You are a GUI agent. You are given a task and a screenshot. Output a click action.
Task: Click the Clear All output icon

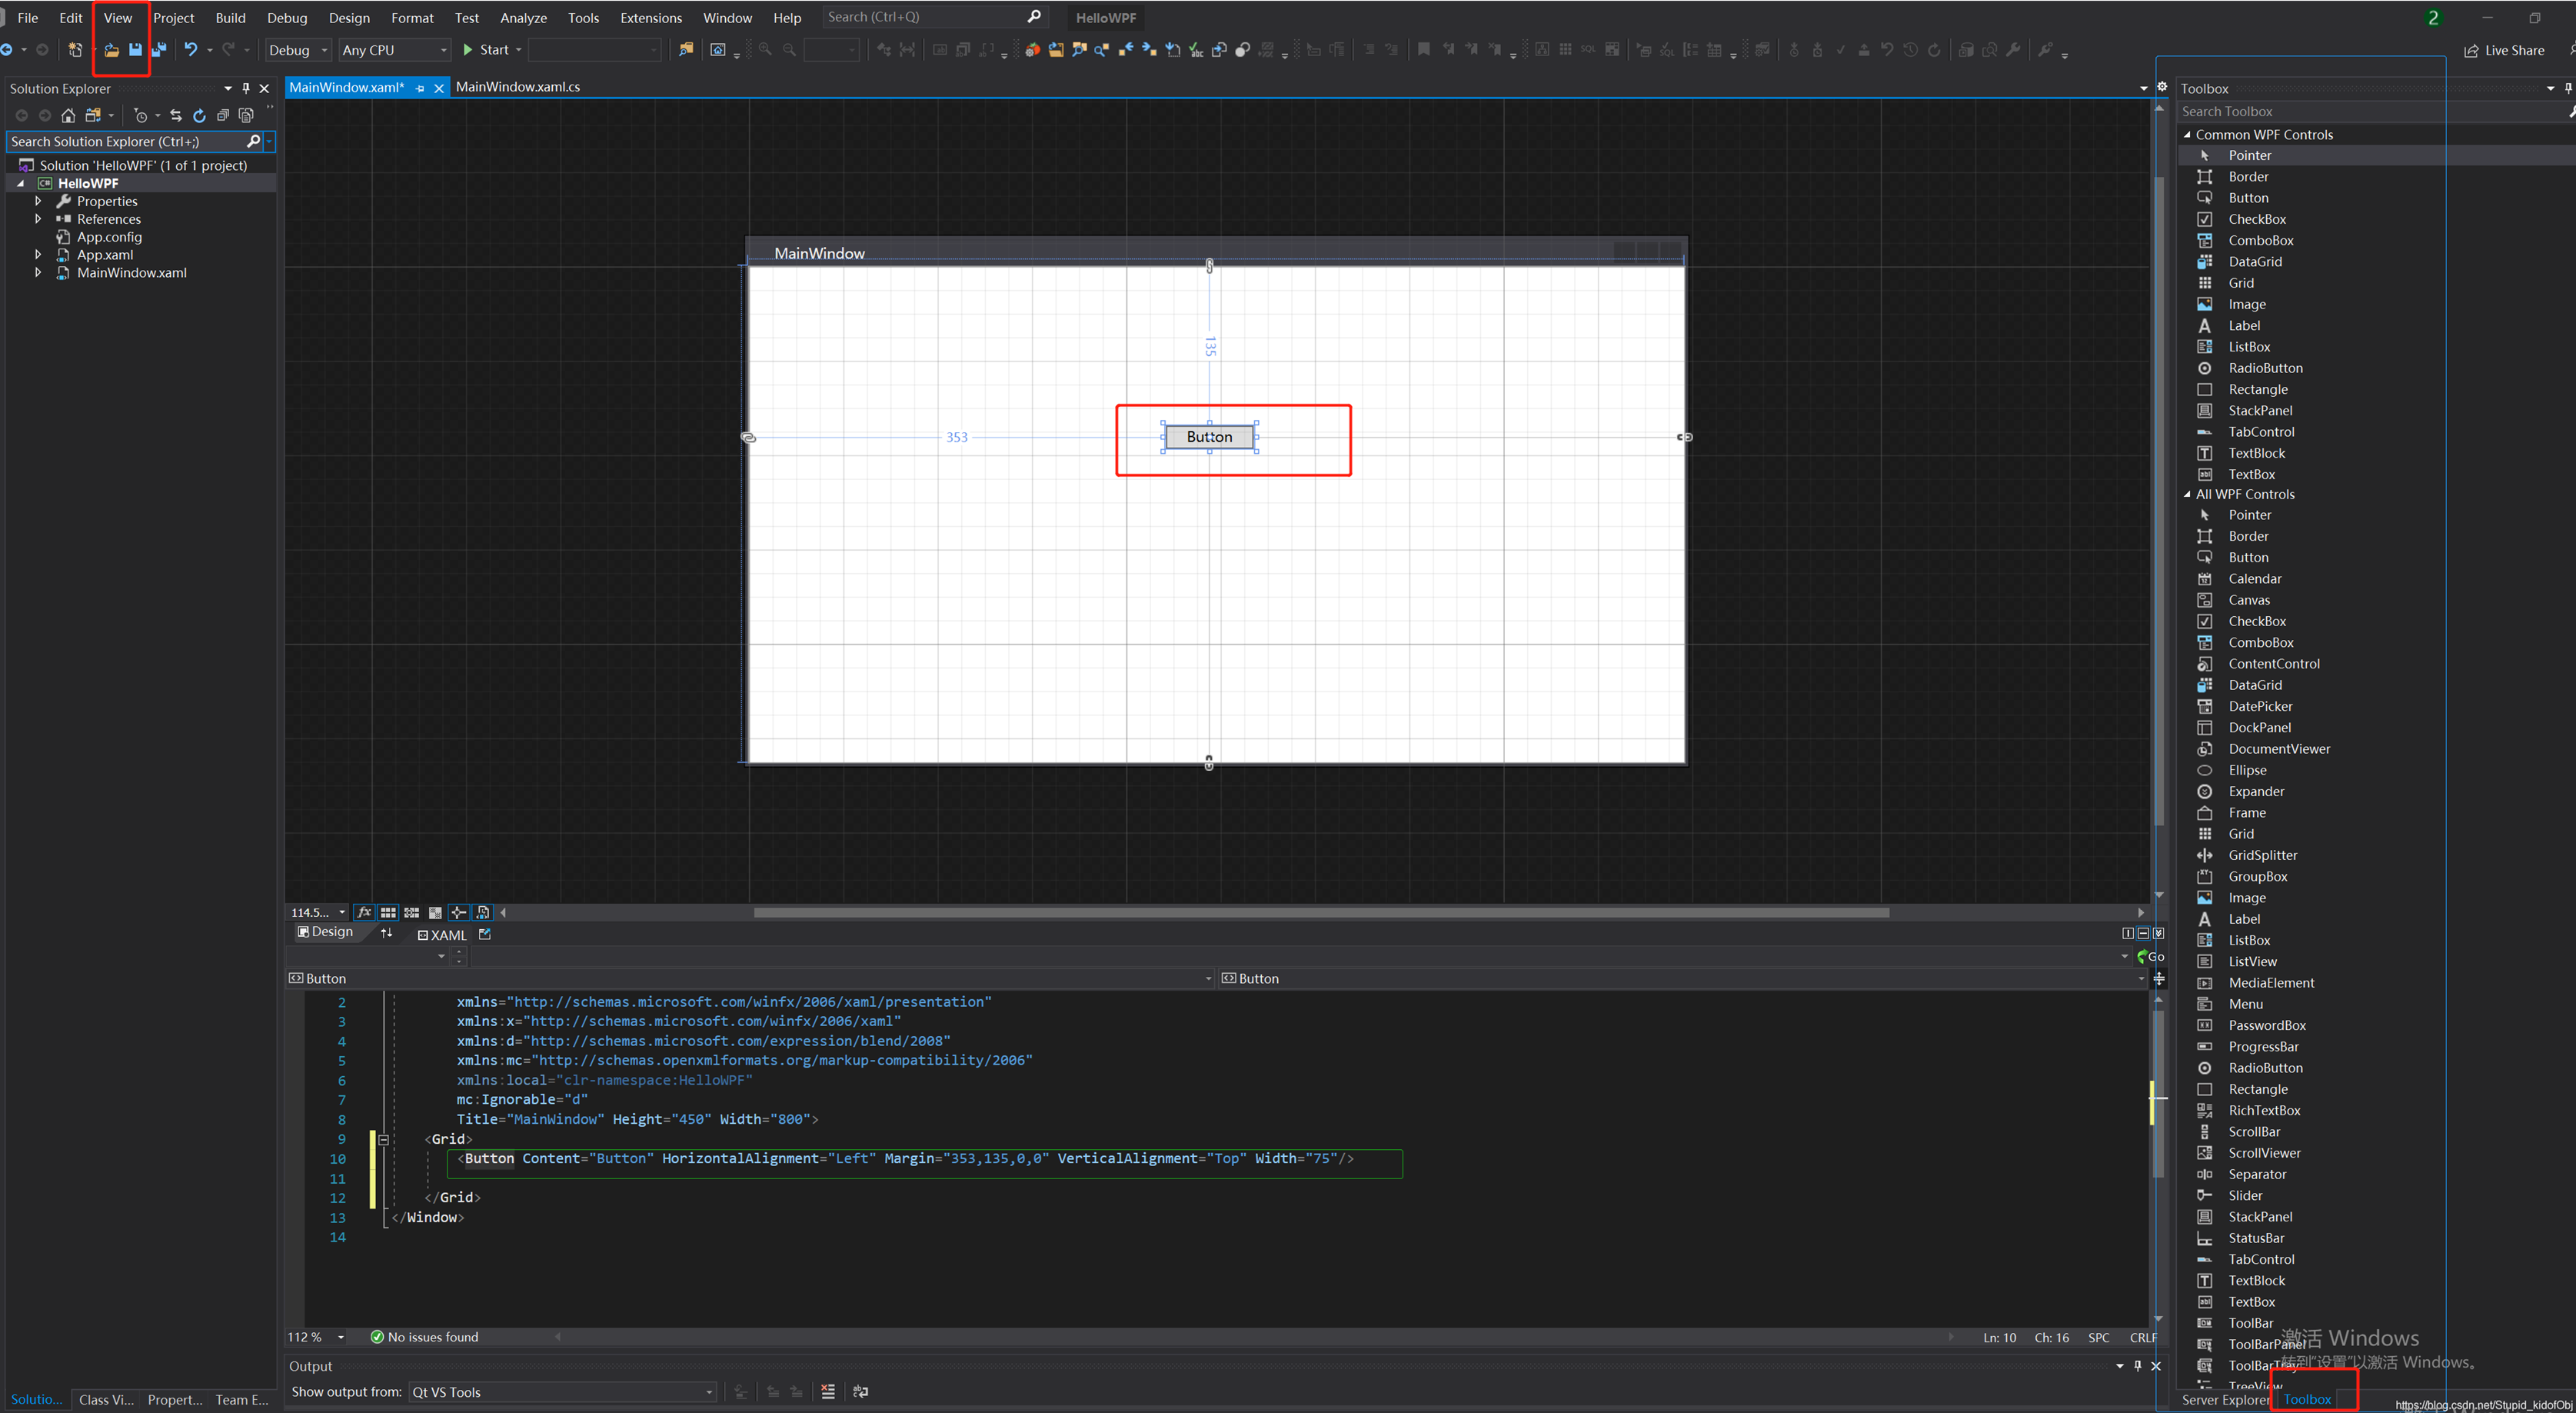[828, 1391]
